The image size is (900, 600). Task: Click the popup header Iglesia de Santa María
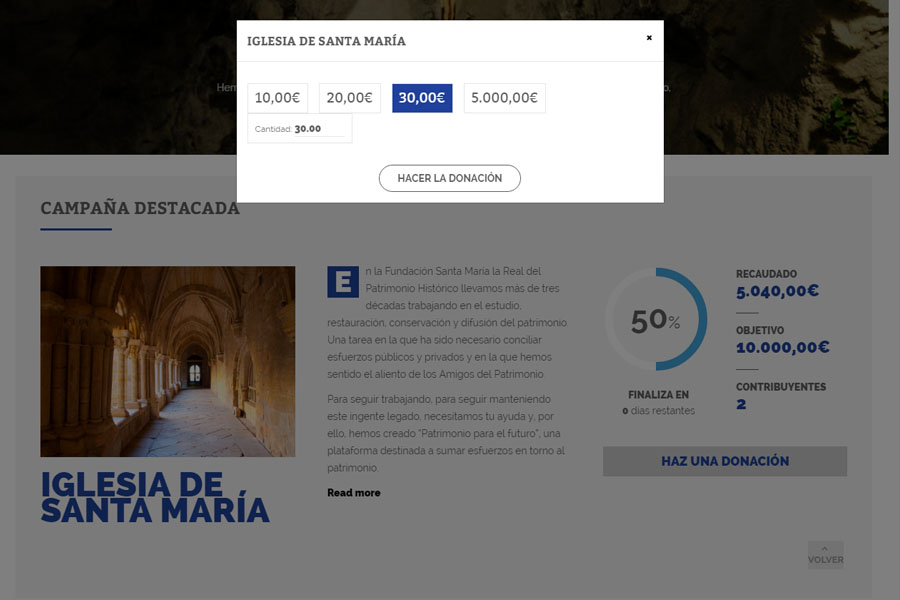[x=326, y=41]
